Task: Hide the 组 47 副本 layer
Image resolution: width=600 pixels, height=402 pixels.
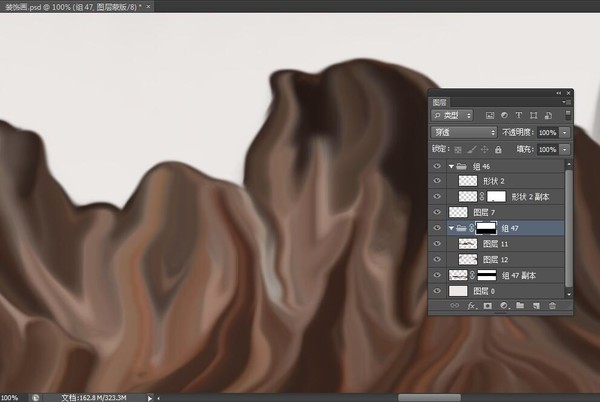Action: click(437, 275)
